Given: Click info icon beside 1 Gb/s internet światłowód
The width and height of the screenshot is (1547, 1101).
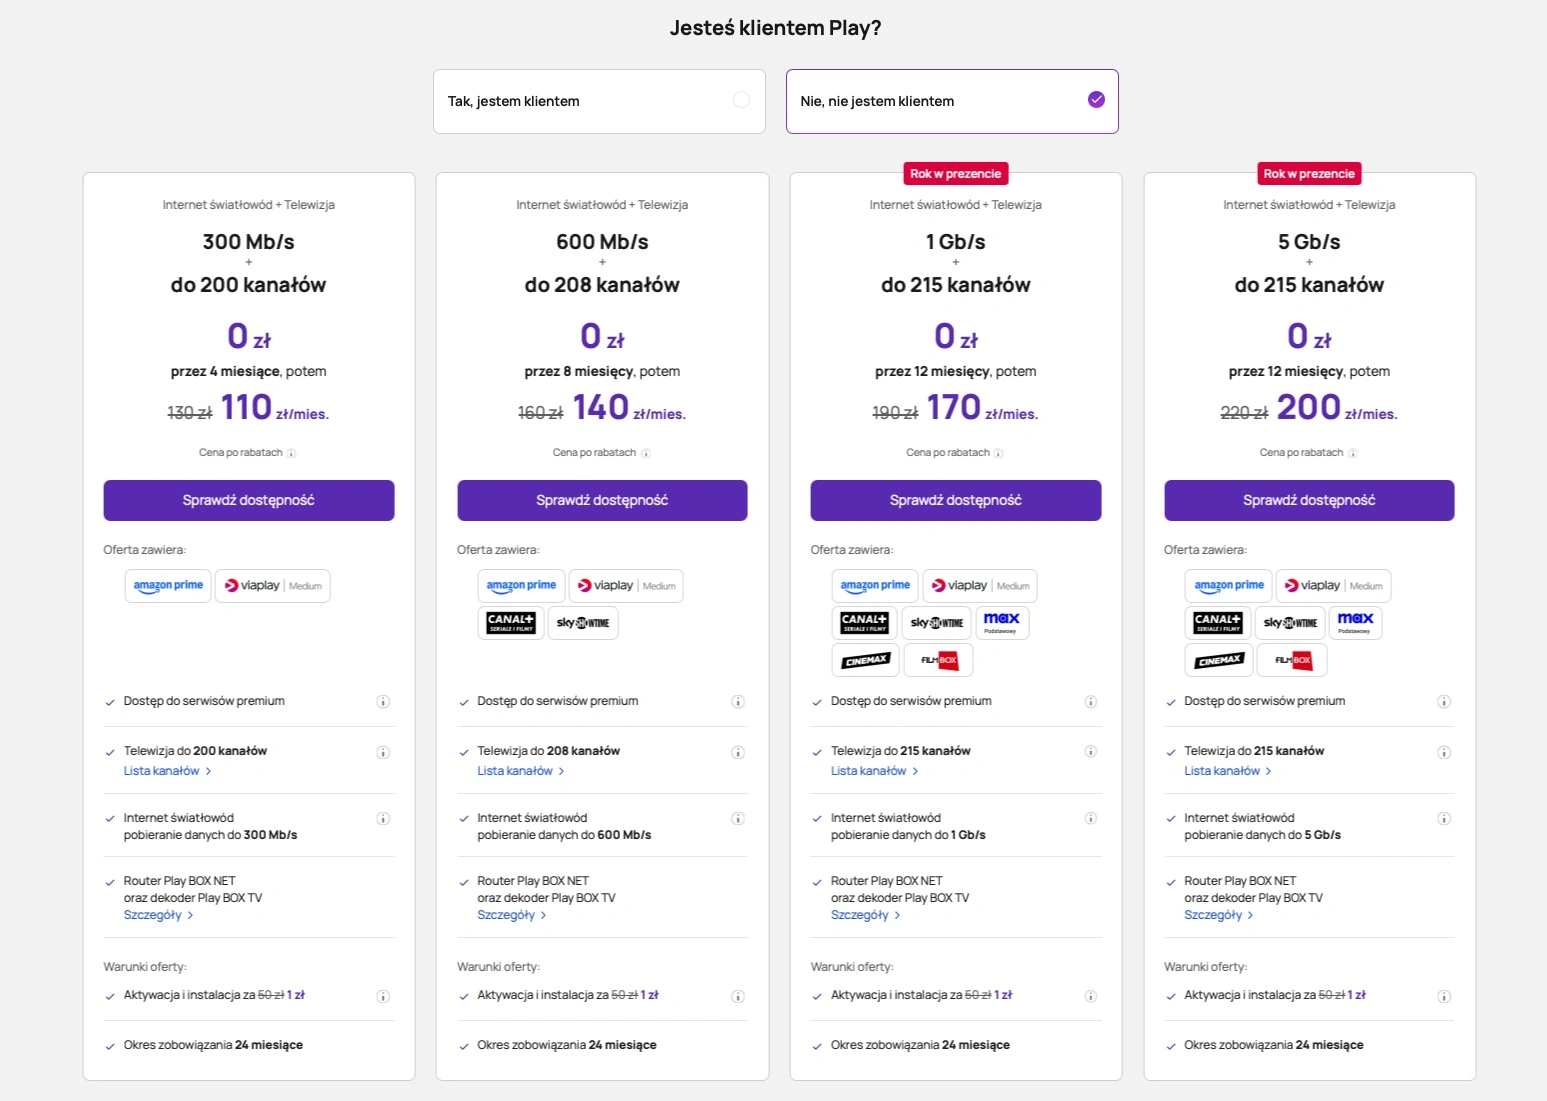Looking at the screenshot, I should 1091,818.
